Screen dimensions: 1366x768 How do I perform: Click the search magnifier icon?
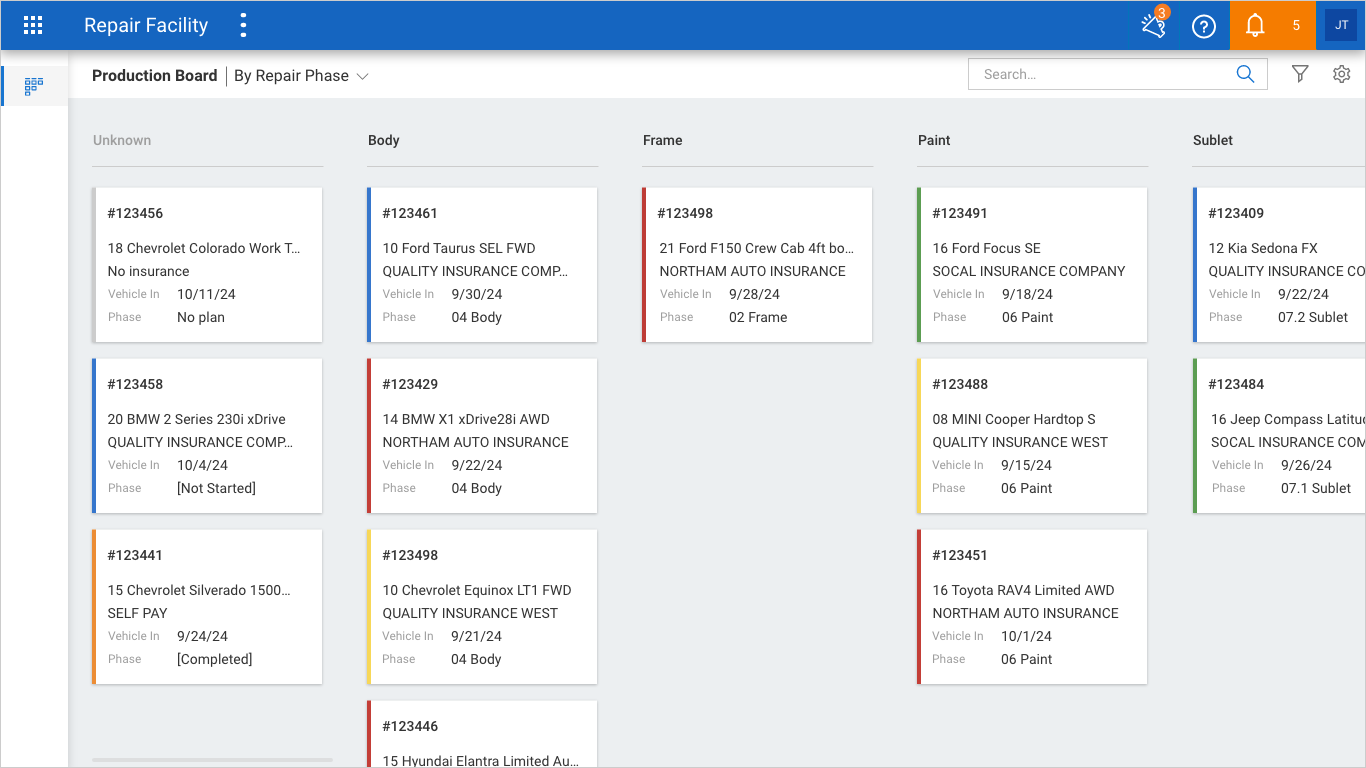(1245, 74)
